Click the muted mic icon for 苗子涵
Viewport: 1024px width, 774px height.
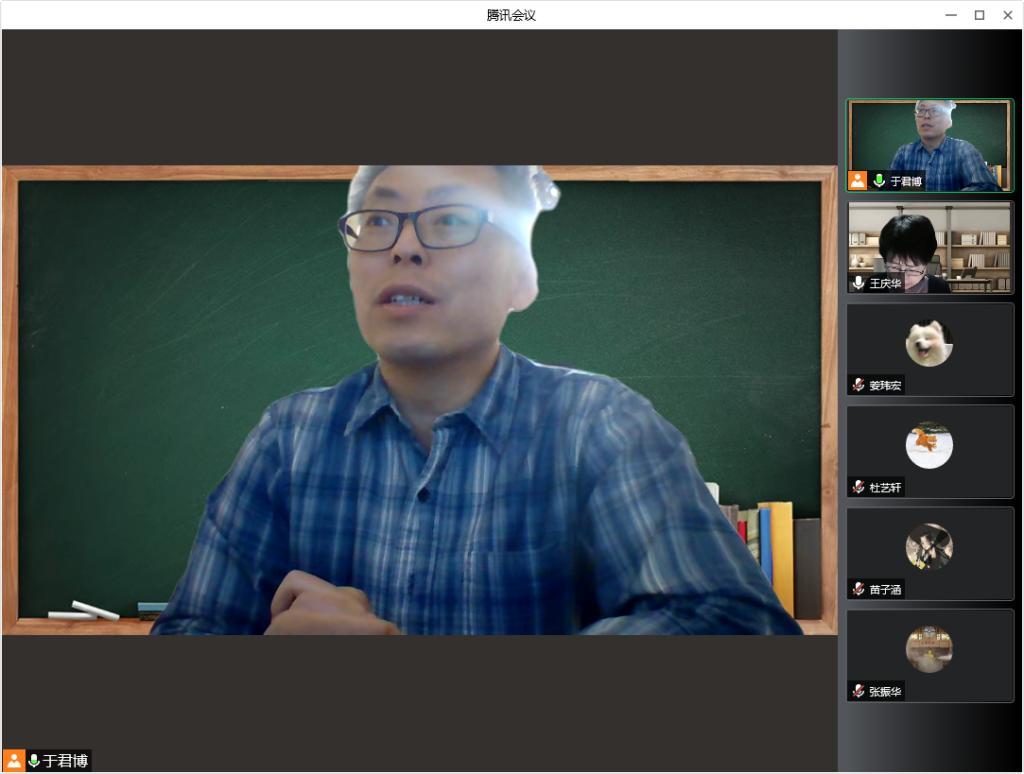[x=858, y=589]
